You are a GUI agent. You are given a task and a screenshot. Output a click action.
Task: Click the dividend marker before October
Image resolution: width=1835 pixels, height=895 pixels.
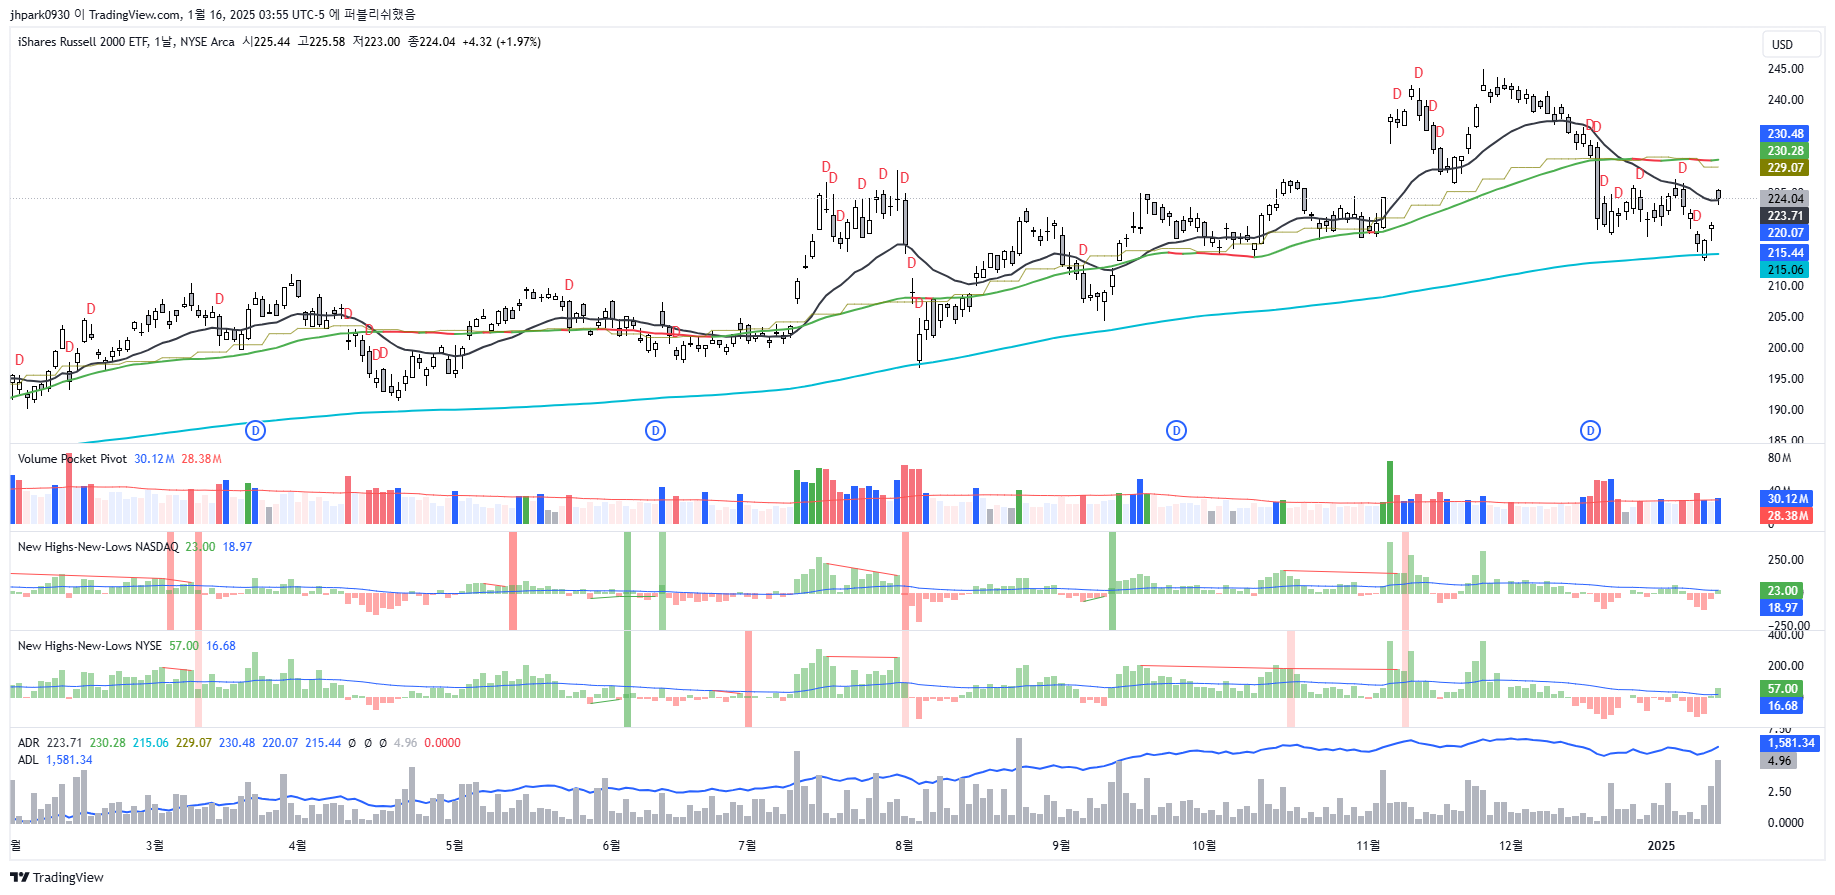pos(1176,431)
